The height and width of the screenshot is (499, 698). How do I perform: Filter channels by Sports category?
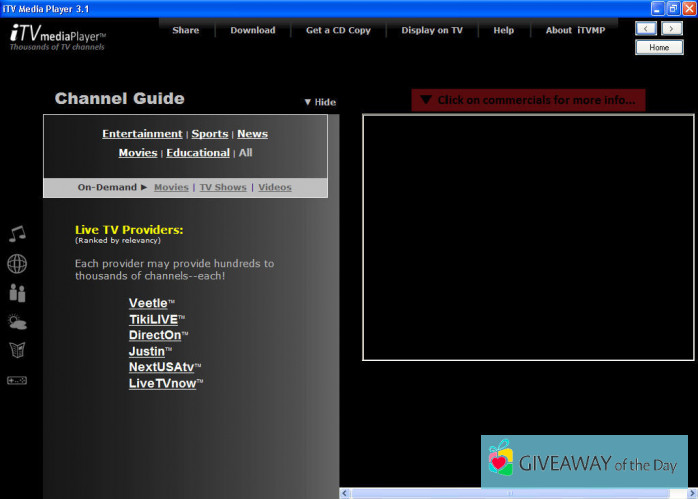click(210, 134)
